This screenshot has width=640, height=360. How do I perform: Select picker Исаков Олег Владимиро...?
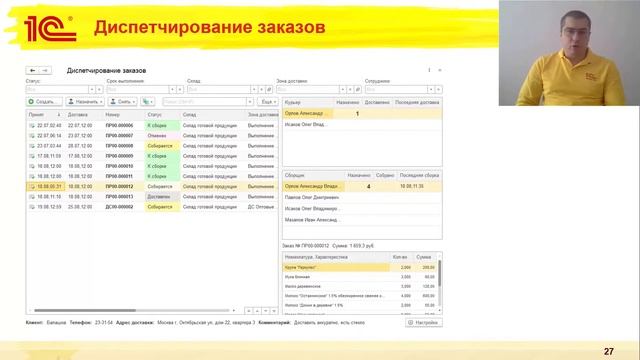tap(362, 209)
